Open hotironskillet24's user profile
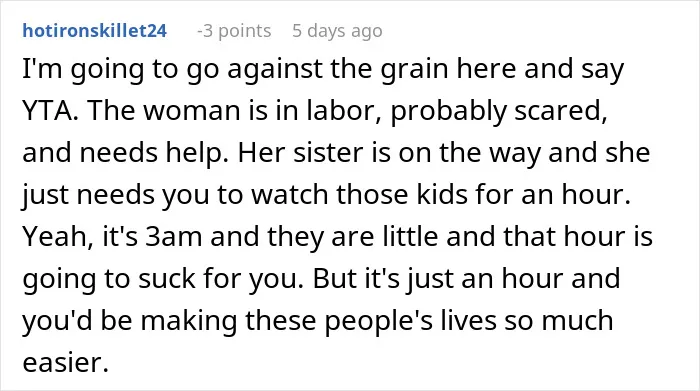This screenshot has height=391, width=700. (x=95, y=31)
